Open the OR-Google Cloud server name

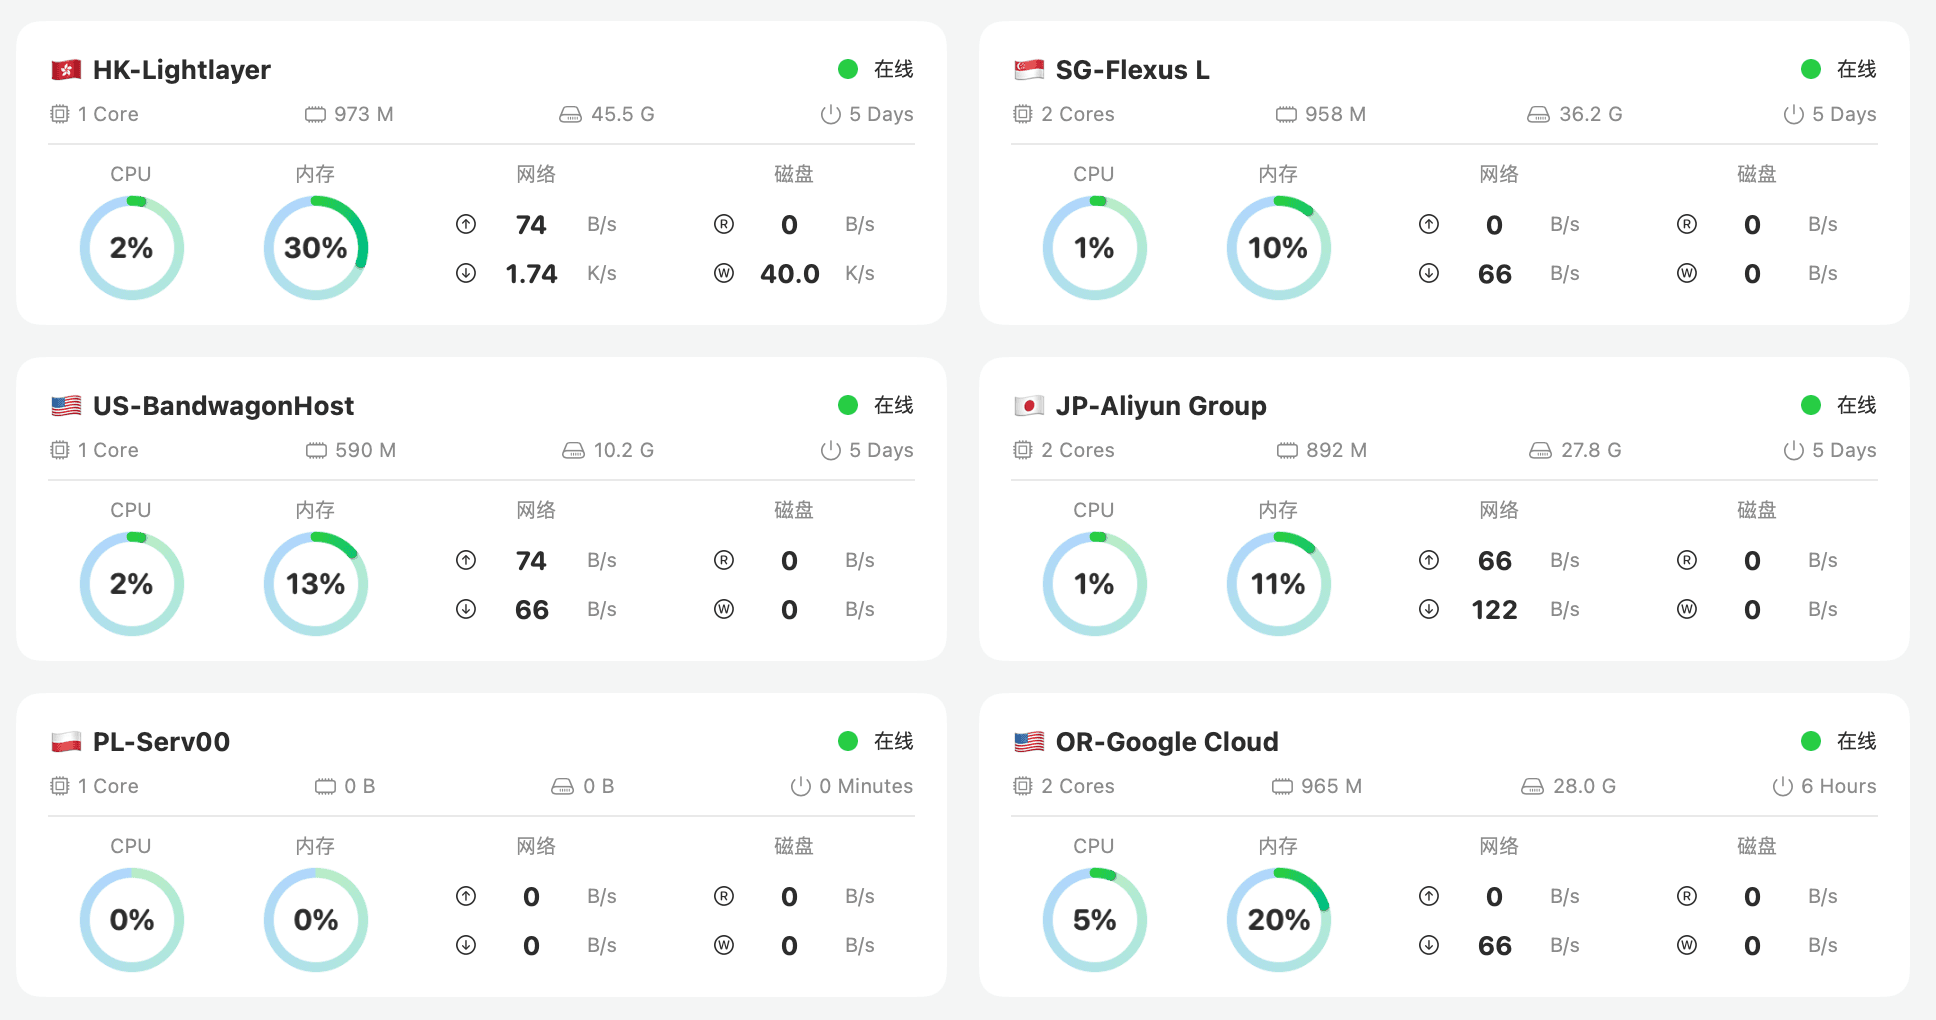point(1167,742)
